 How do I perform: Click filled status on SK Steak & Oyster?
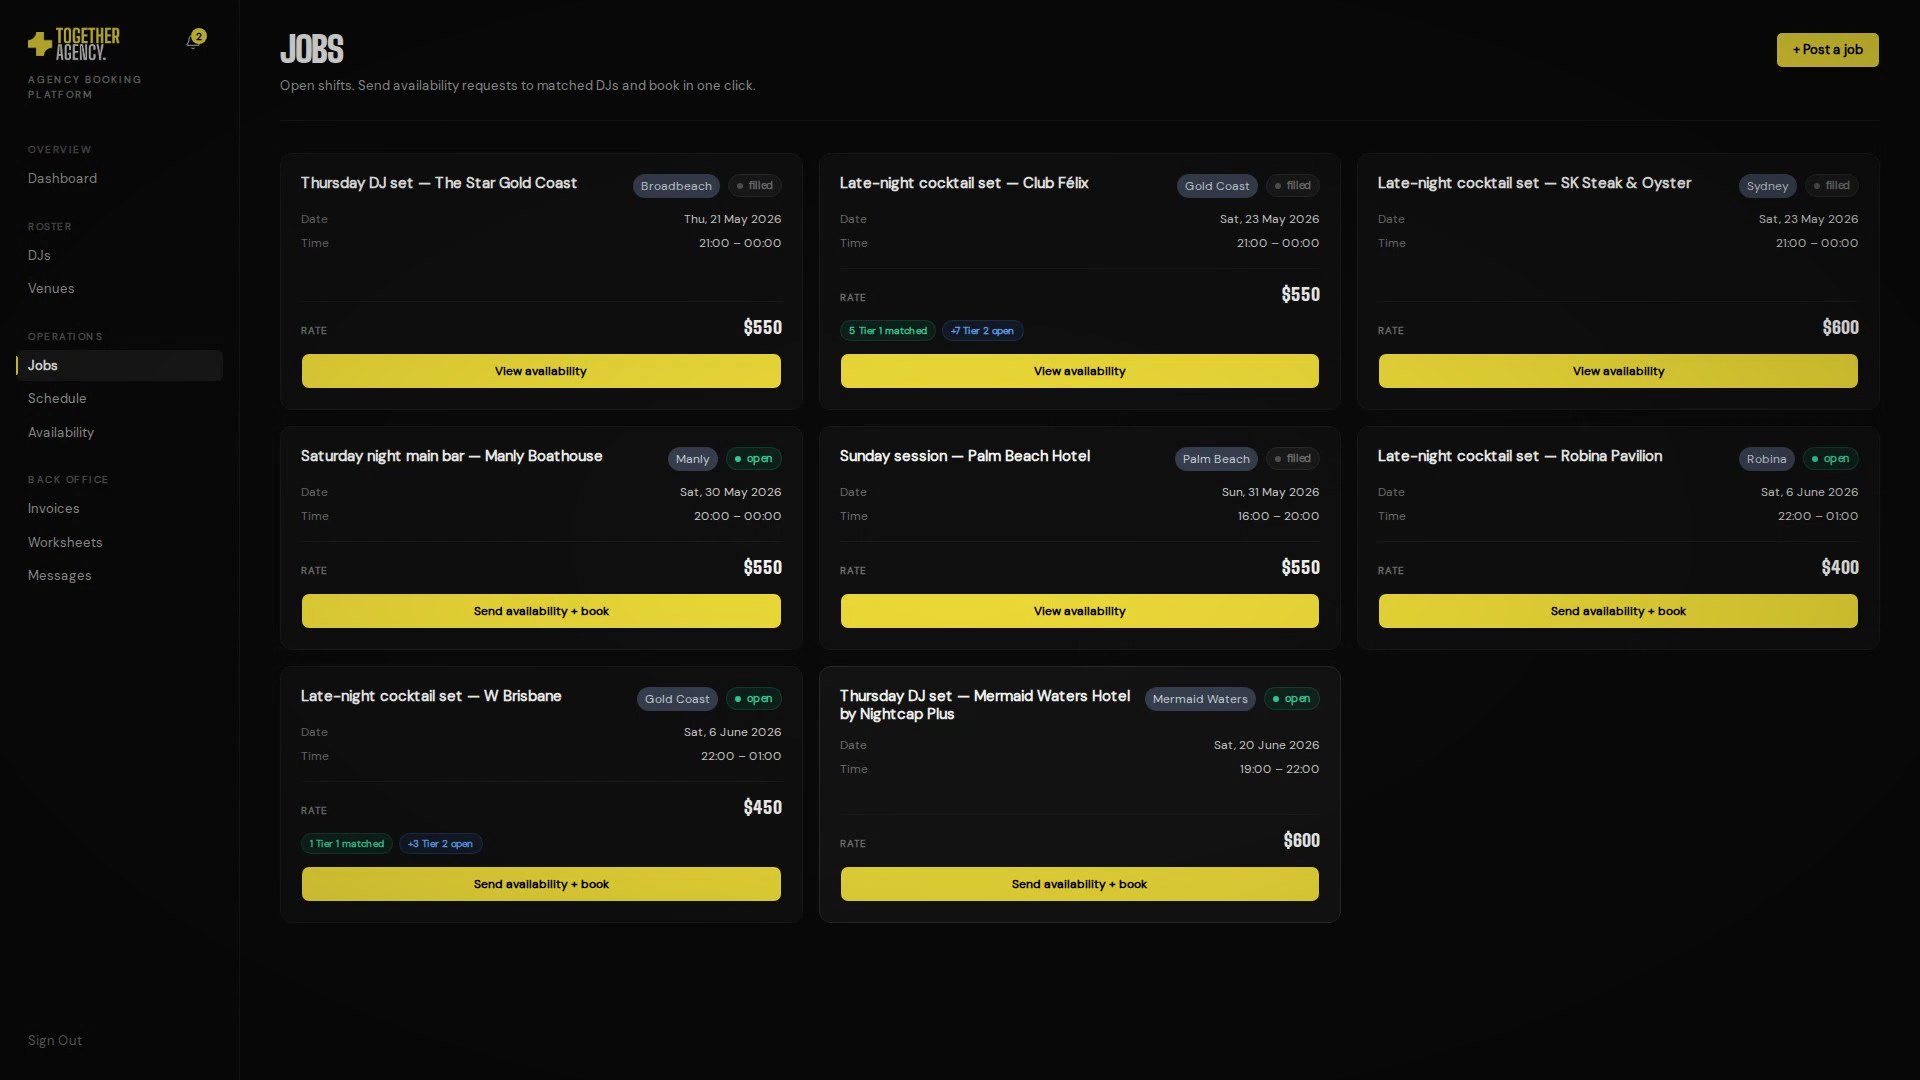click(x=1831, y=185)
